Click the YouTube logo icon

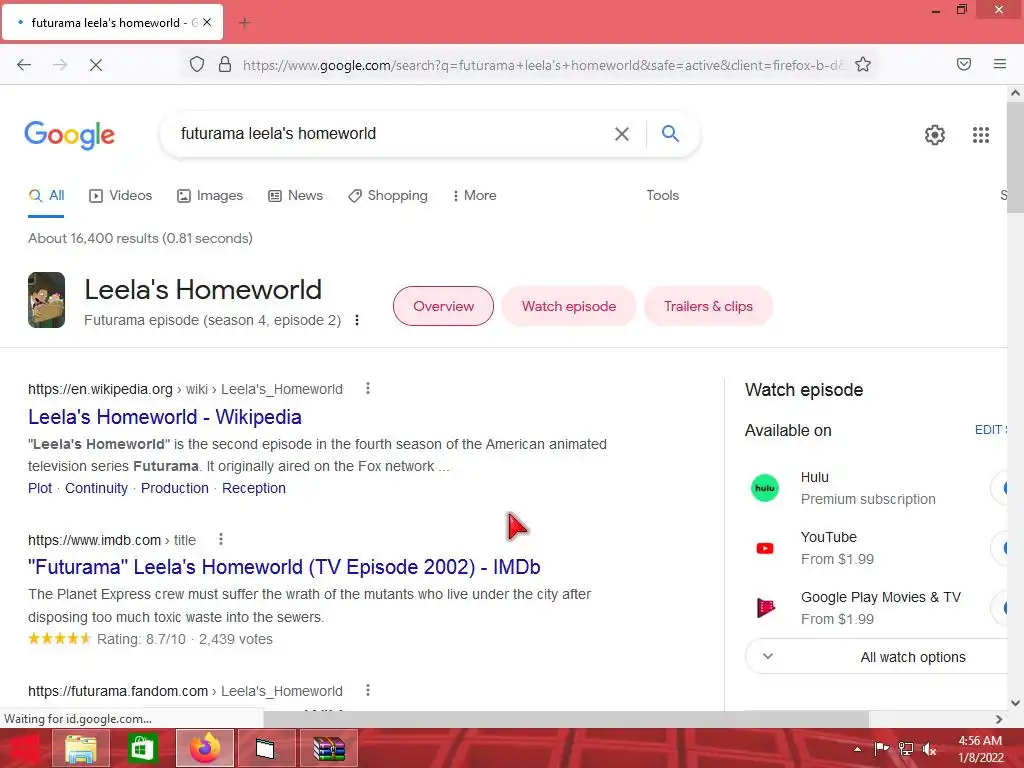click(x=765, y=548)
